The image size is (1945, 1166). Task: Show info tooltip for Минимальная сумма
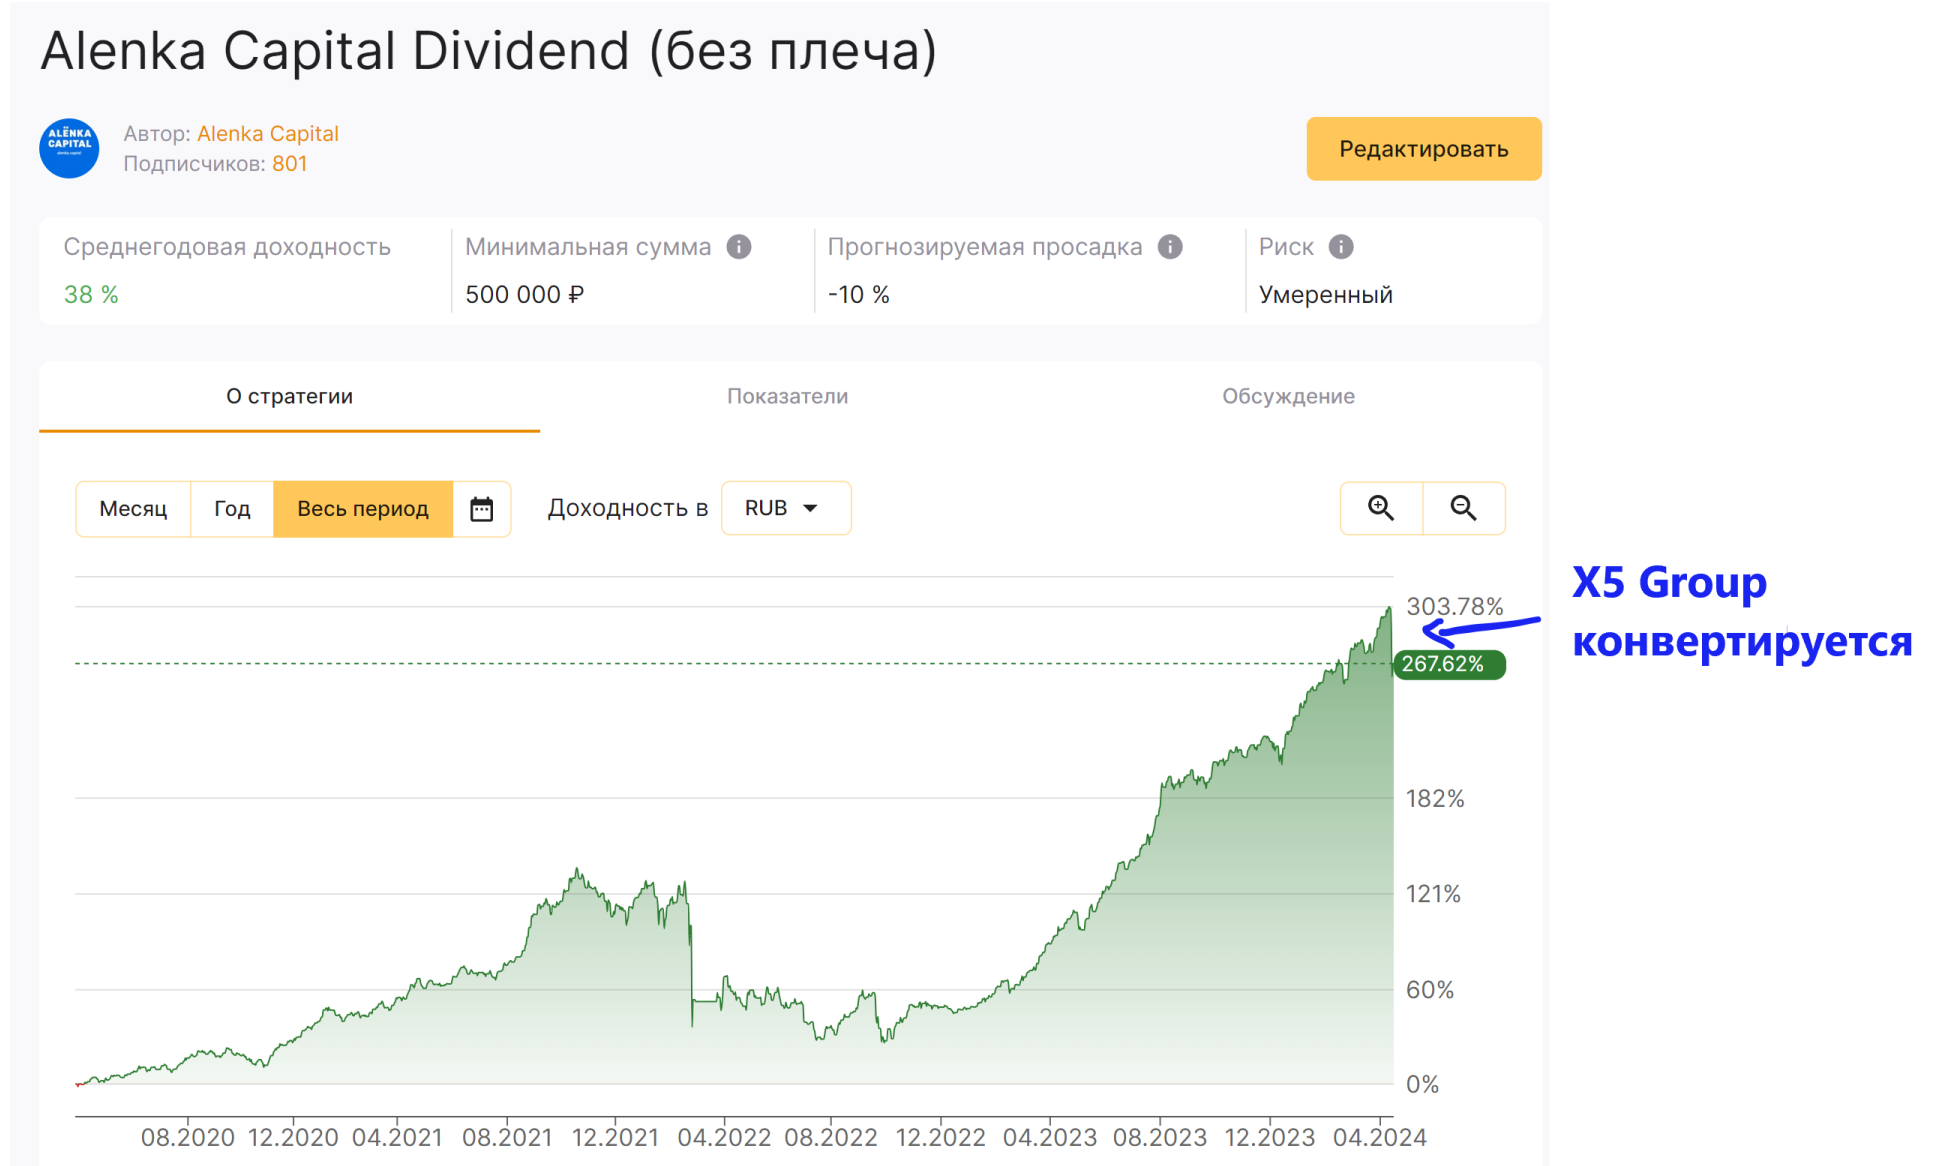point(739,247)
